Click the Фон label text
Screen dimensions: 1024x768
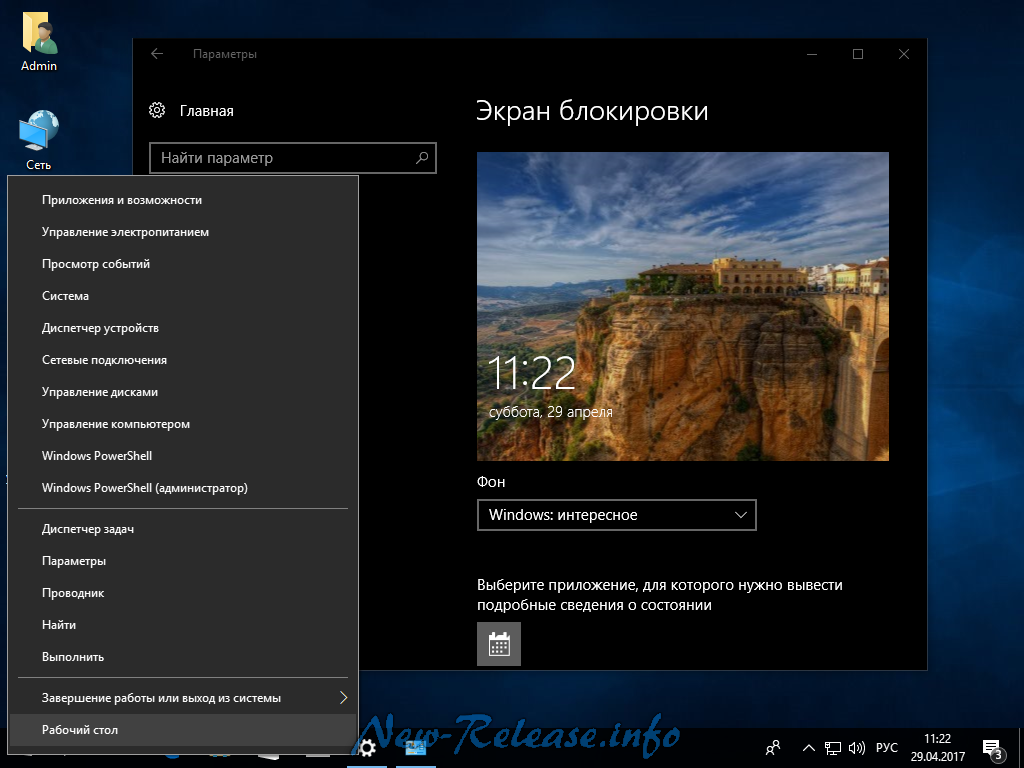click(491, 482)
